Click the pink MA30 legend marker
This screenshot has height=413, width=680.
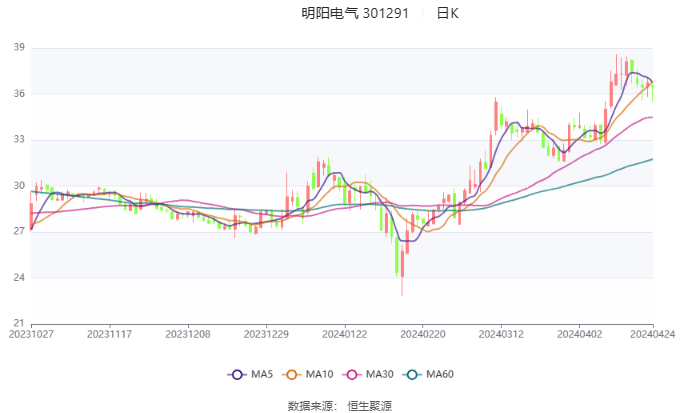point(352,374)
